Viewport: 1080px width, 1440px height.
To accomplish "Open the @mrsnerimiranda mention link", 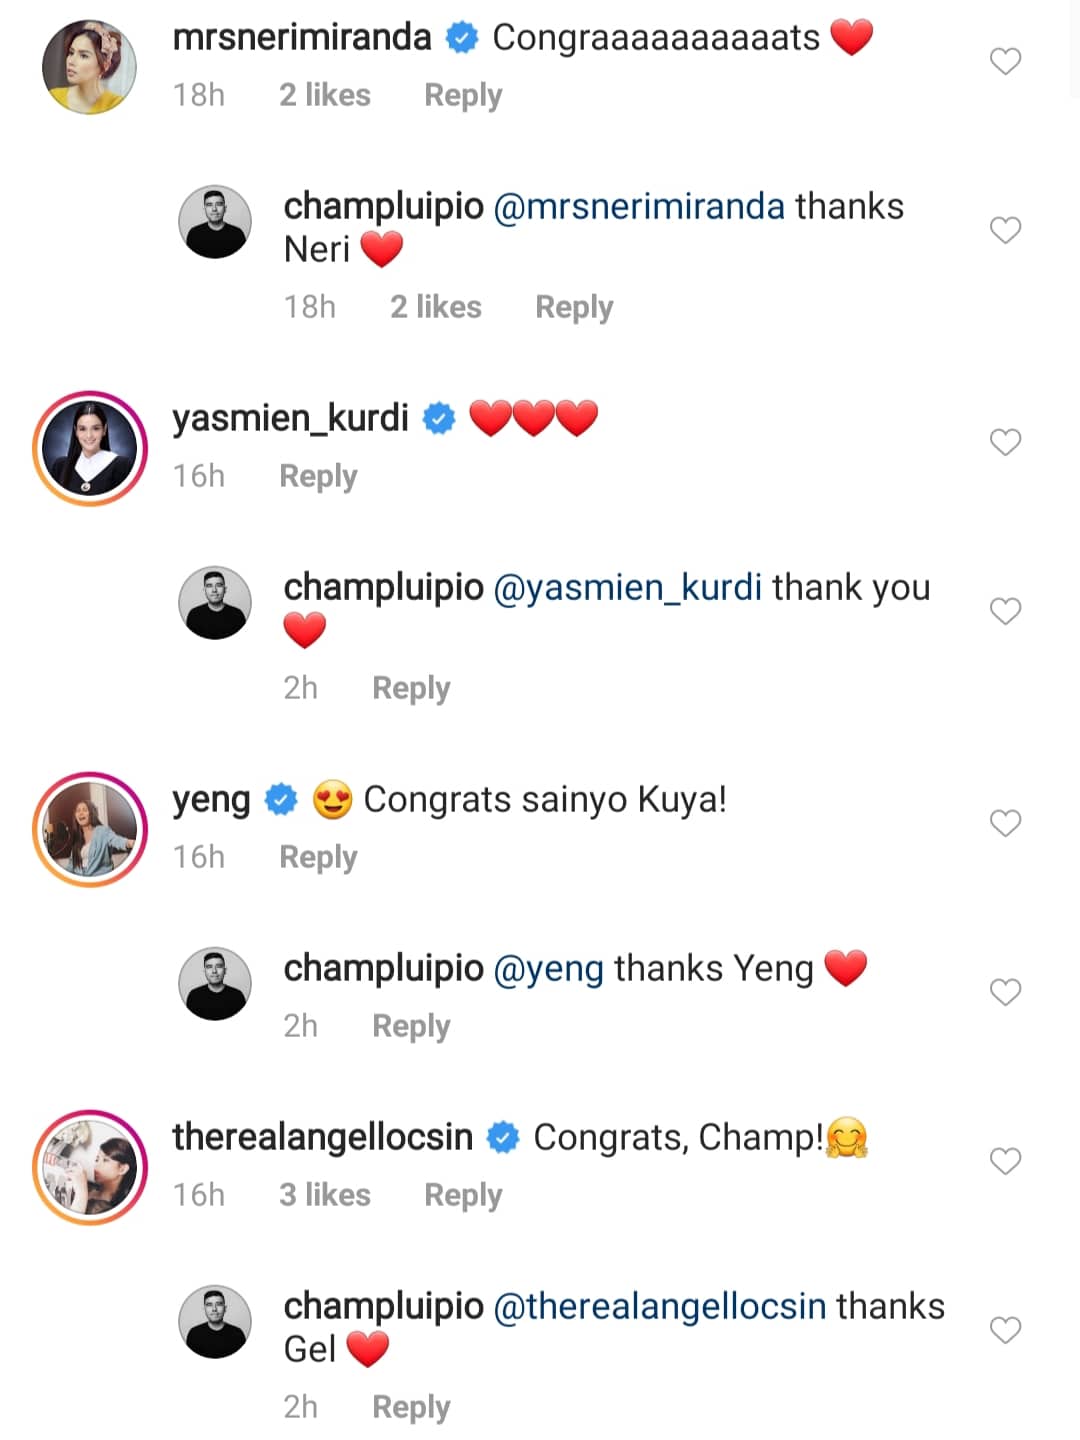I will pos(639,207).
